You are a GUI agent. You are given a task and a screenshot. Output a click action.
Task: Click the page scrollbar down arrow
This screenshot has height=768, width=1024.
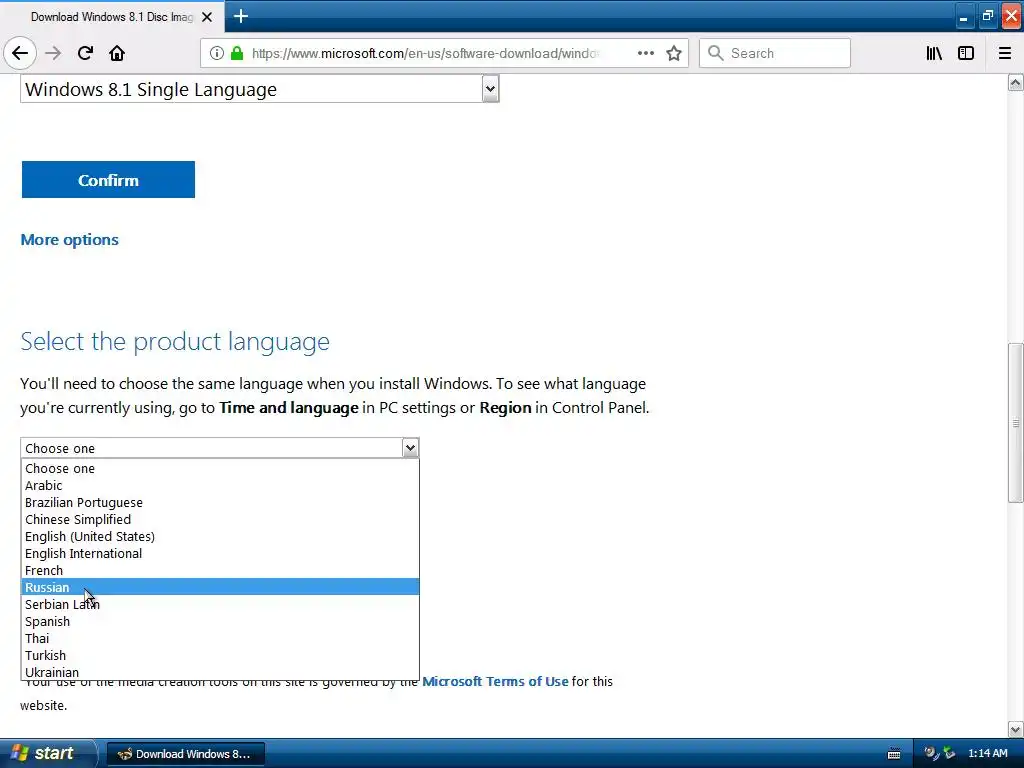coord(1016,729)
